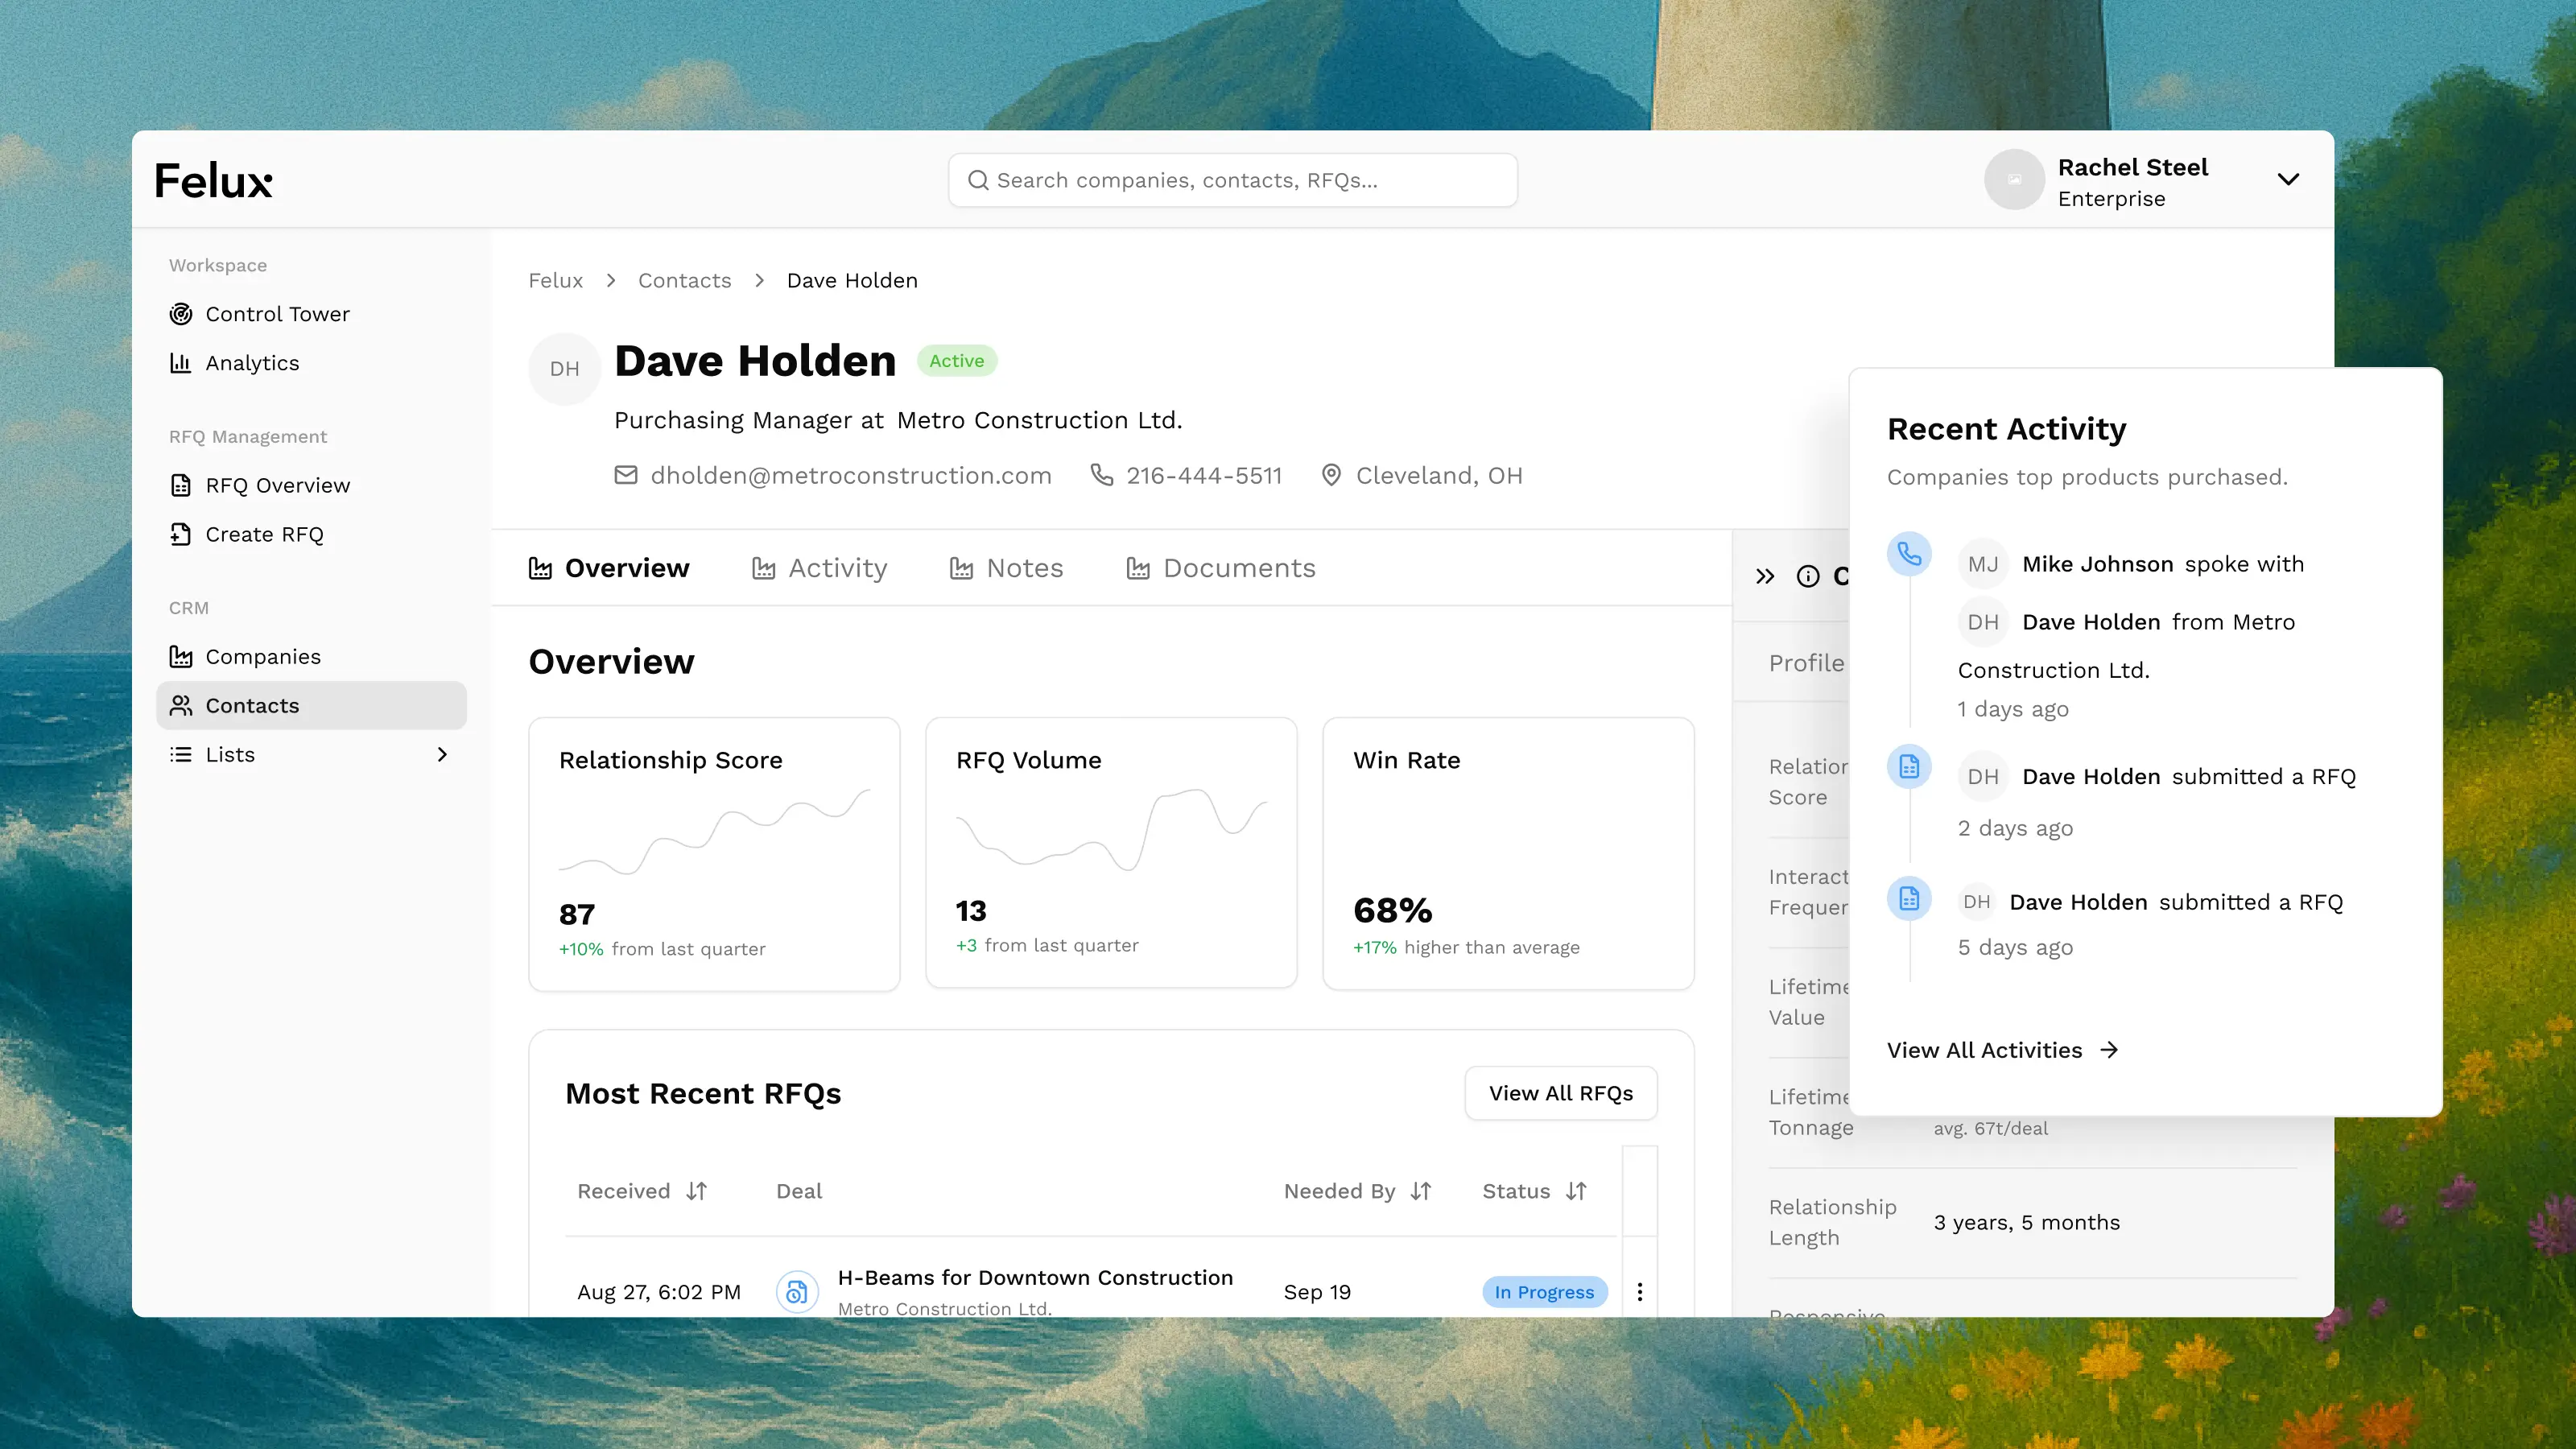Sort table by Received column

click(x=697, y=1191)
